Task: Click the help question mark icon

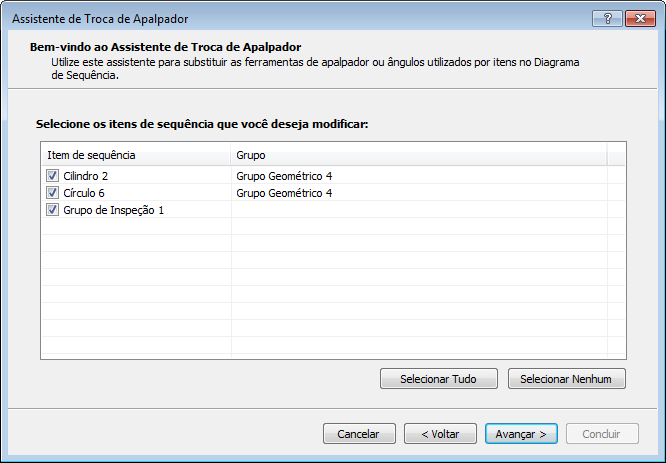Action: tap(607, 19)
